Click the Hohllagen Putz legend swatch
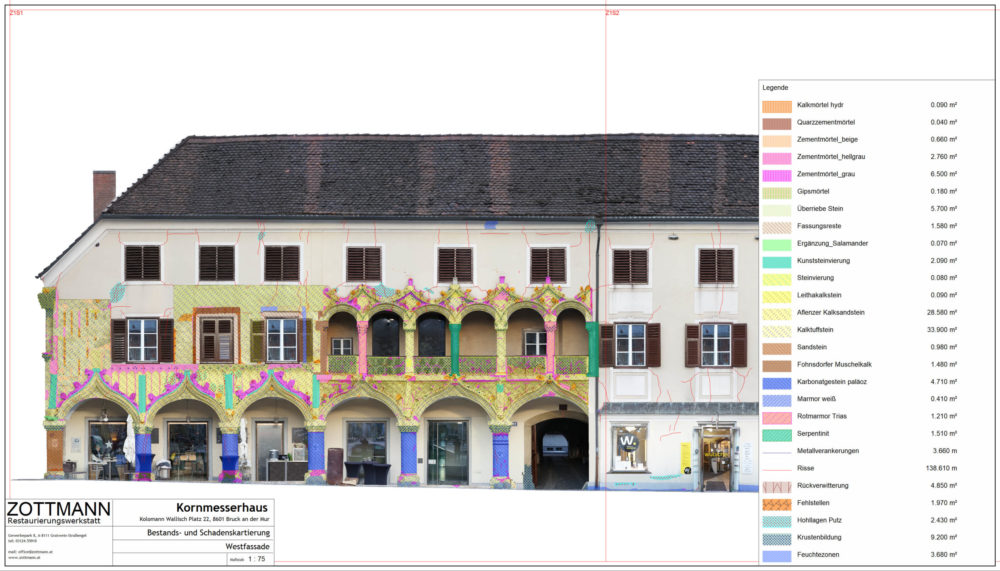This screenshot has width=1000, height=571. click(777, 521)
